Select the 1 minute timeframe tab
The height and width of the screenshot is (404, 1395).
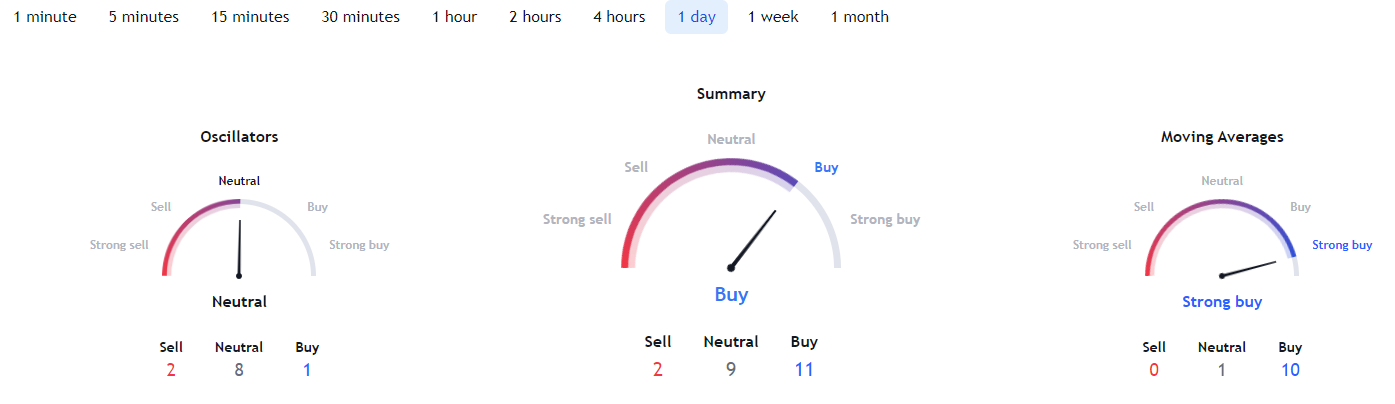pyautogui.click(x=45, y=17)
